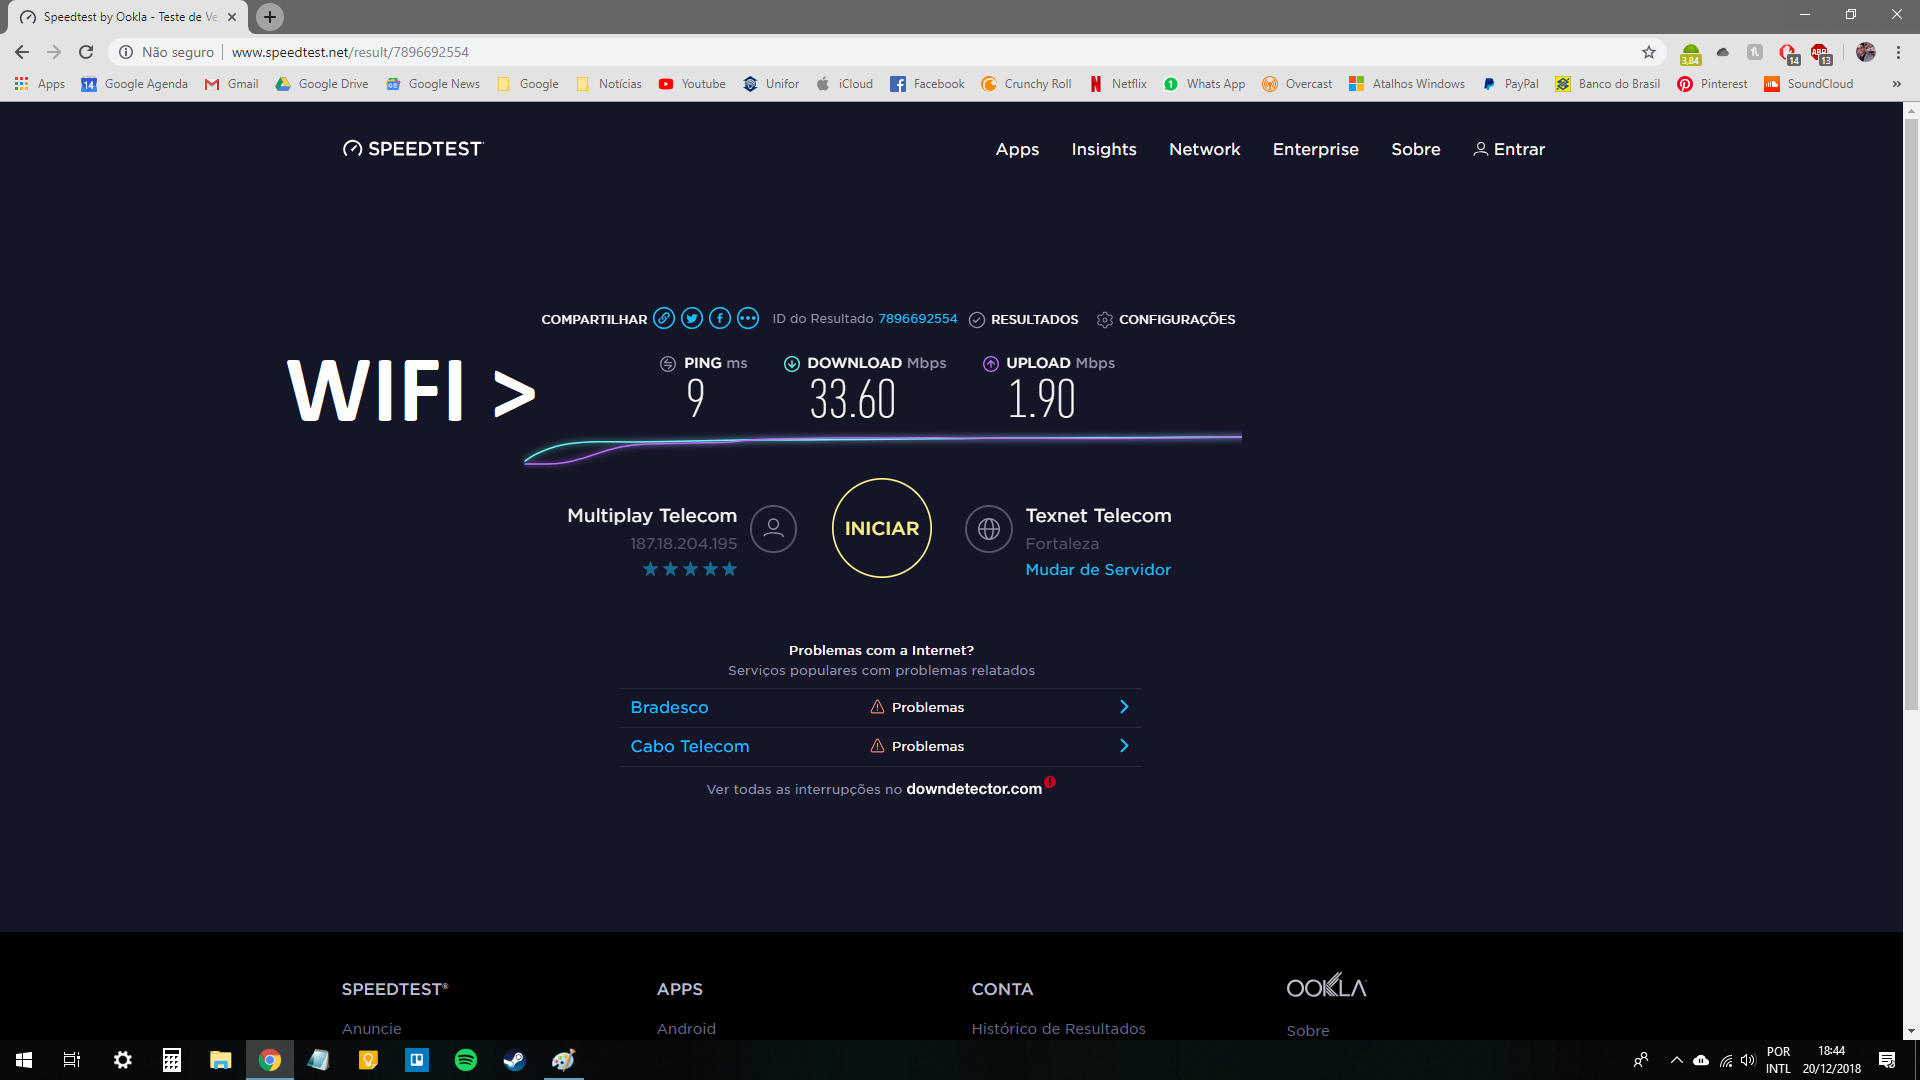This screenshot has height=1080, width=1920.
Task: Open the Facebook bookmark
Action: pyautogui.click(x=928, y=84)
